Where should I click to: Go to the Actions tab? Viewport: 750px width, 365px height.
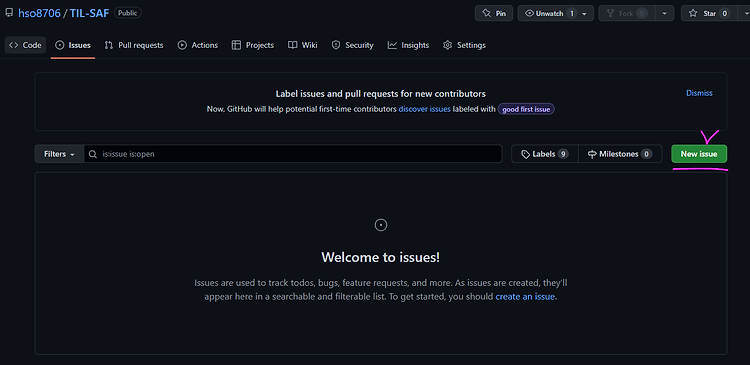point(198,45)
